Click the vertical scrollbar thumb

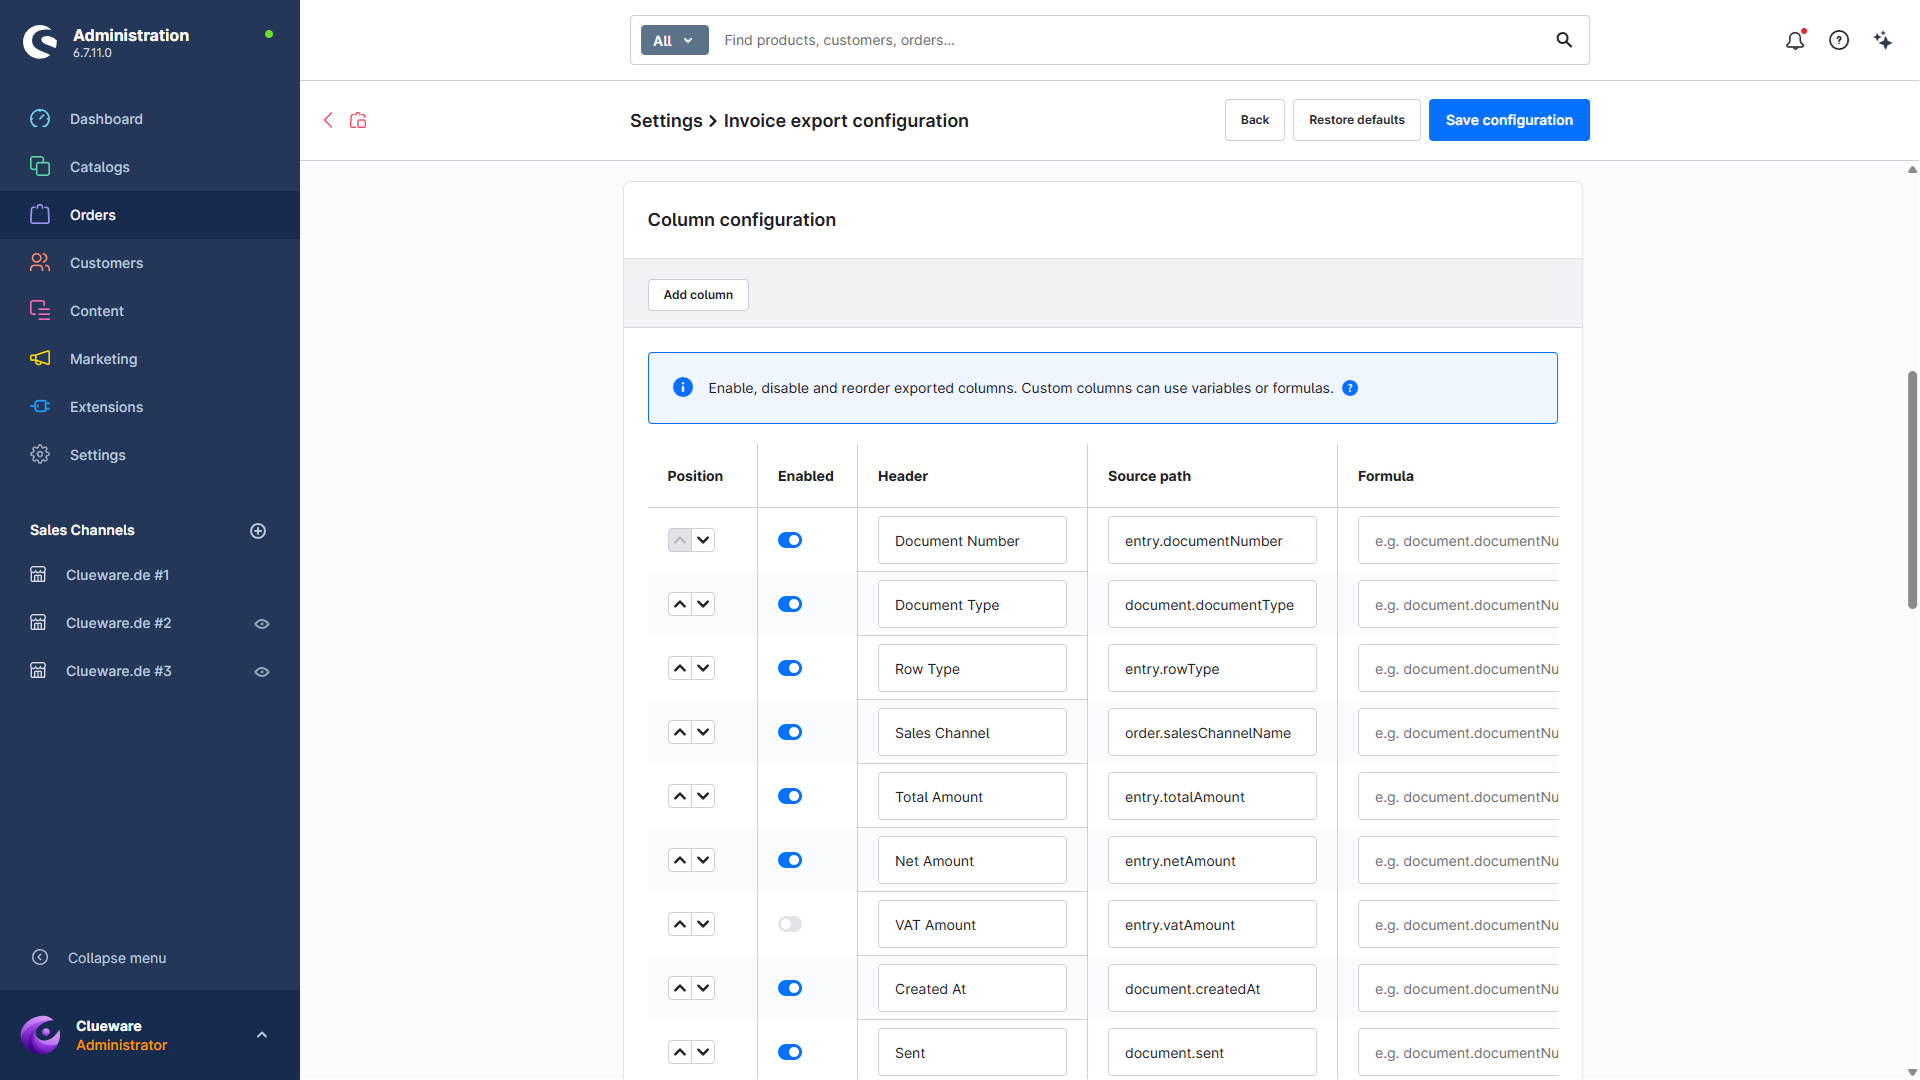point(1912,490)
